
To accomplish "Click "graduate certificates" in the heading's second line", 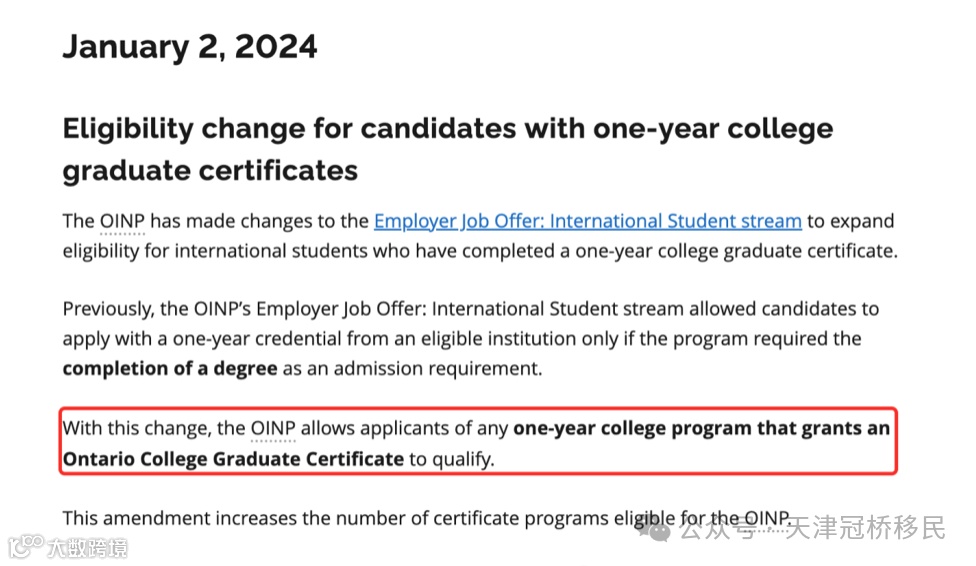I will click(210, 170).
